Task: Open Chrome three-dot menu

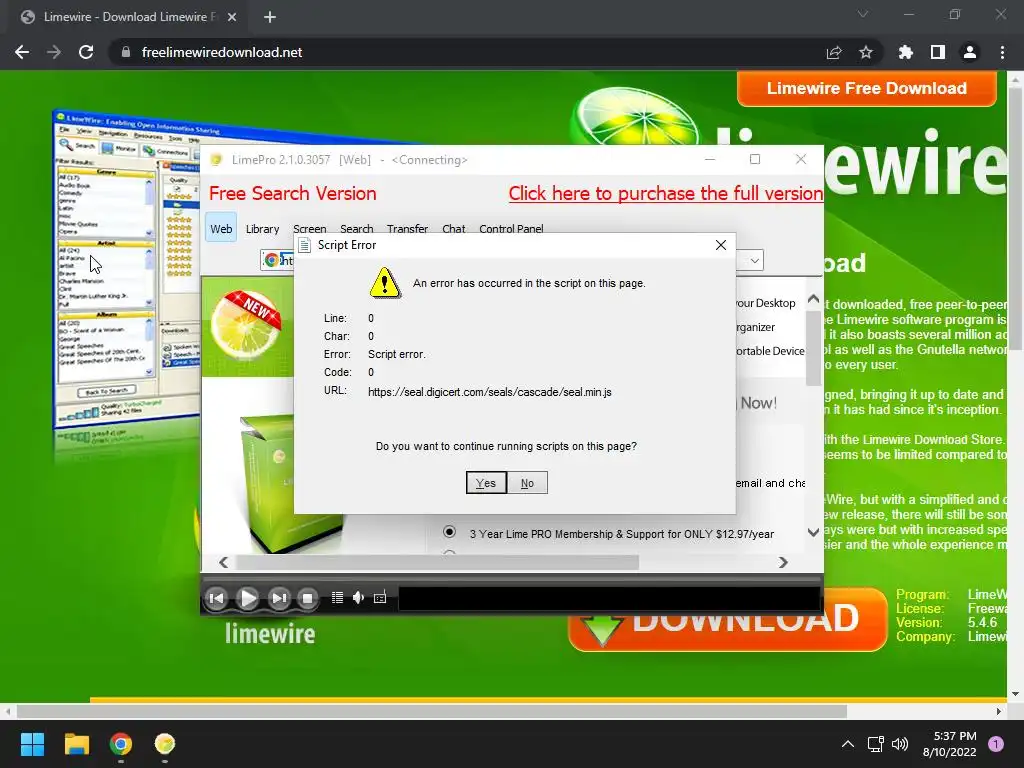Action: click(1002, 52)
